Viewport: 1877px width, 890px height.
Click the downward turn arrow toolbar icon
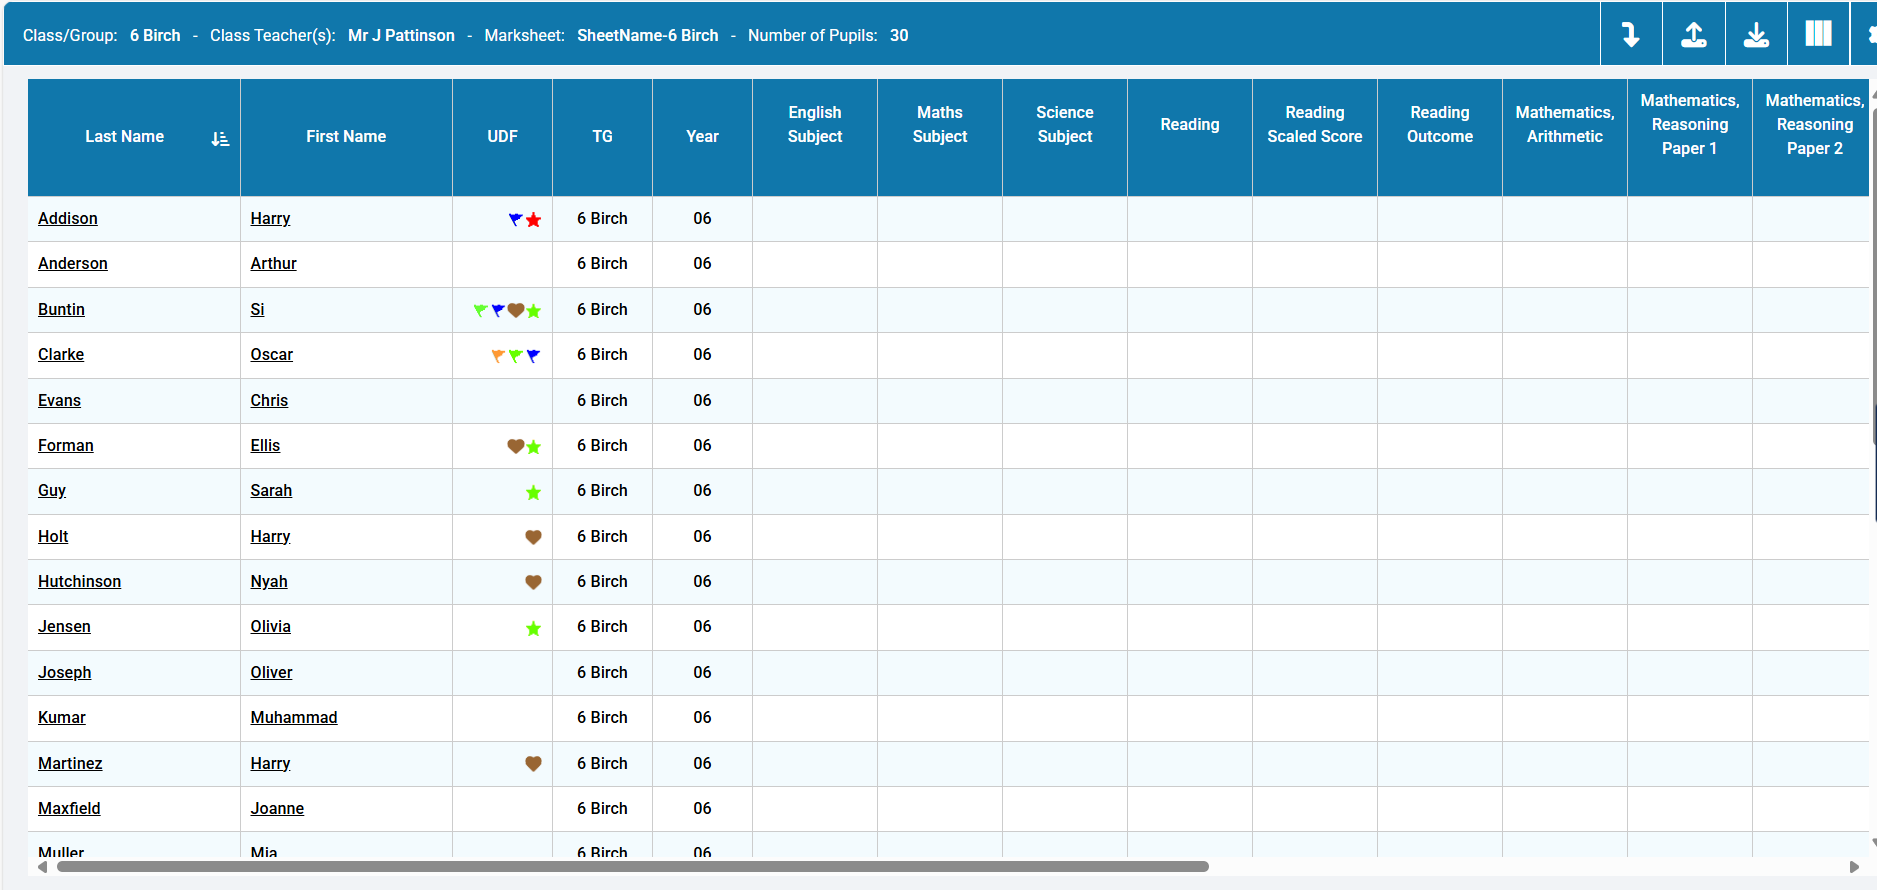coord(1631,35)
